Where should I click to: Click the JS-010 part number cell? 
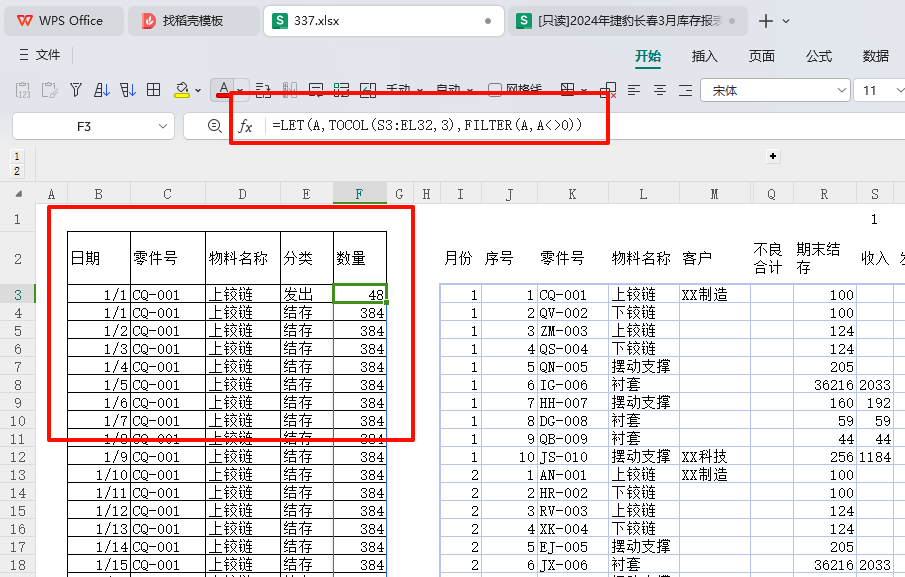[x=572, y=457]
